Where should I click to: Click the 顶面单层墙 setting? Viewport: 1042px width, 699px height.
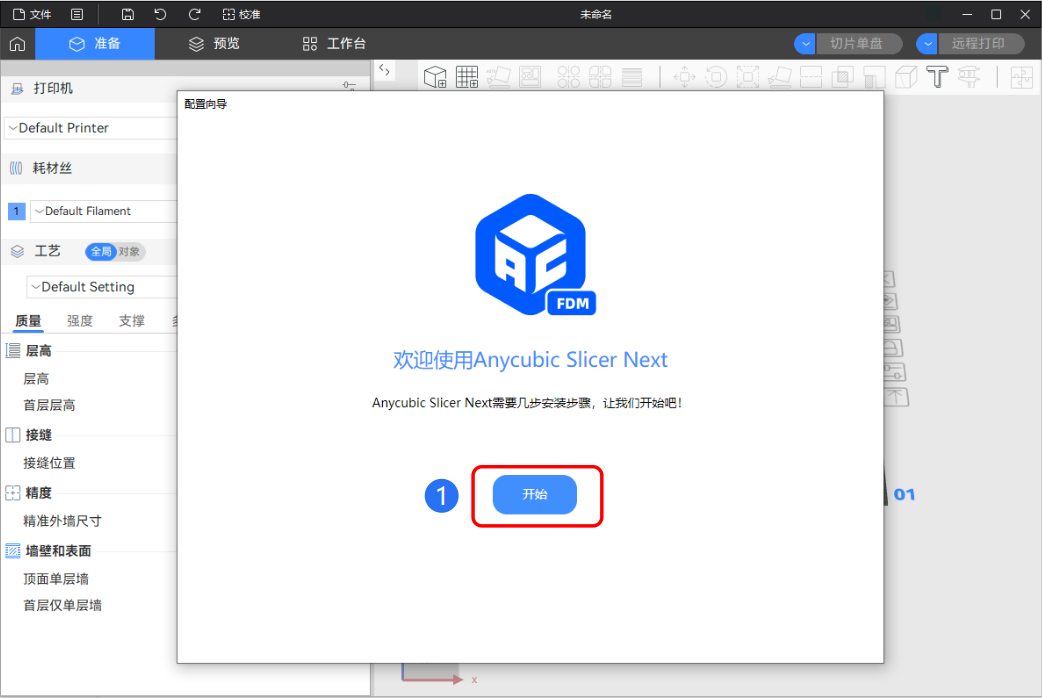pos(56,579)
